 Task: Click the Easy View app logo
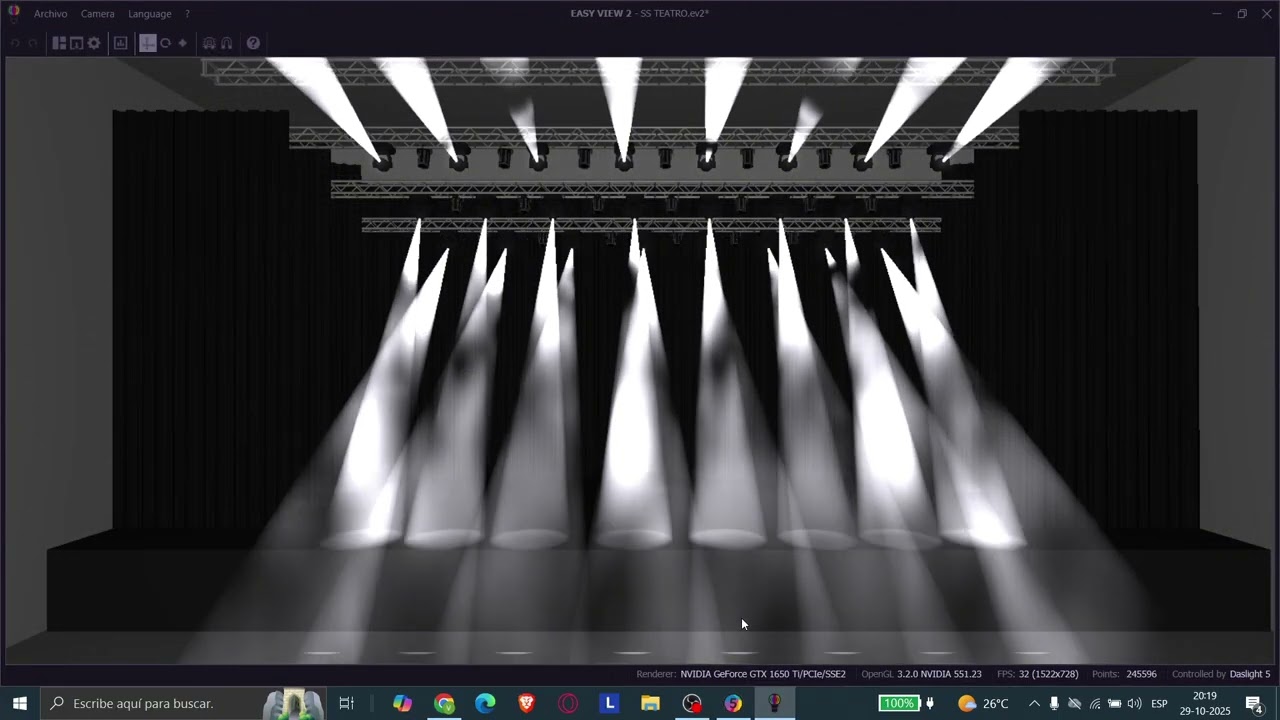tap(14, 13)
